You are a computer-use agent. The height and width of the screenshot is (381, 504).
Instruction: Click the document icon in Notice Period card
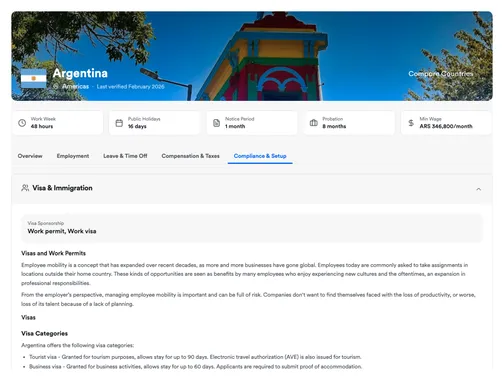216,123
